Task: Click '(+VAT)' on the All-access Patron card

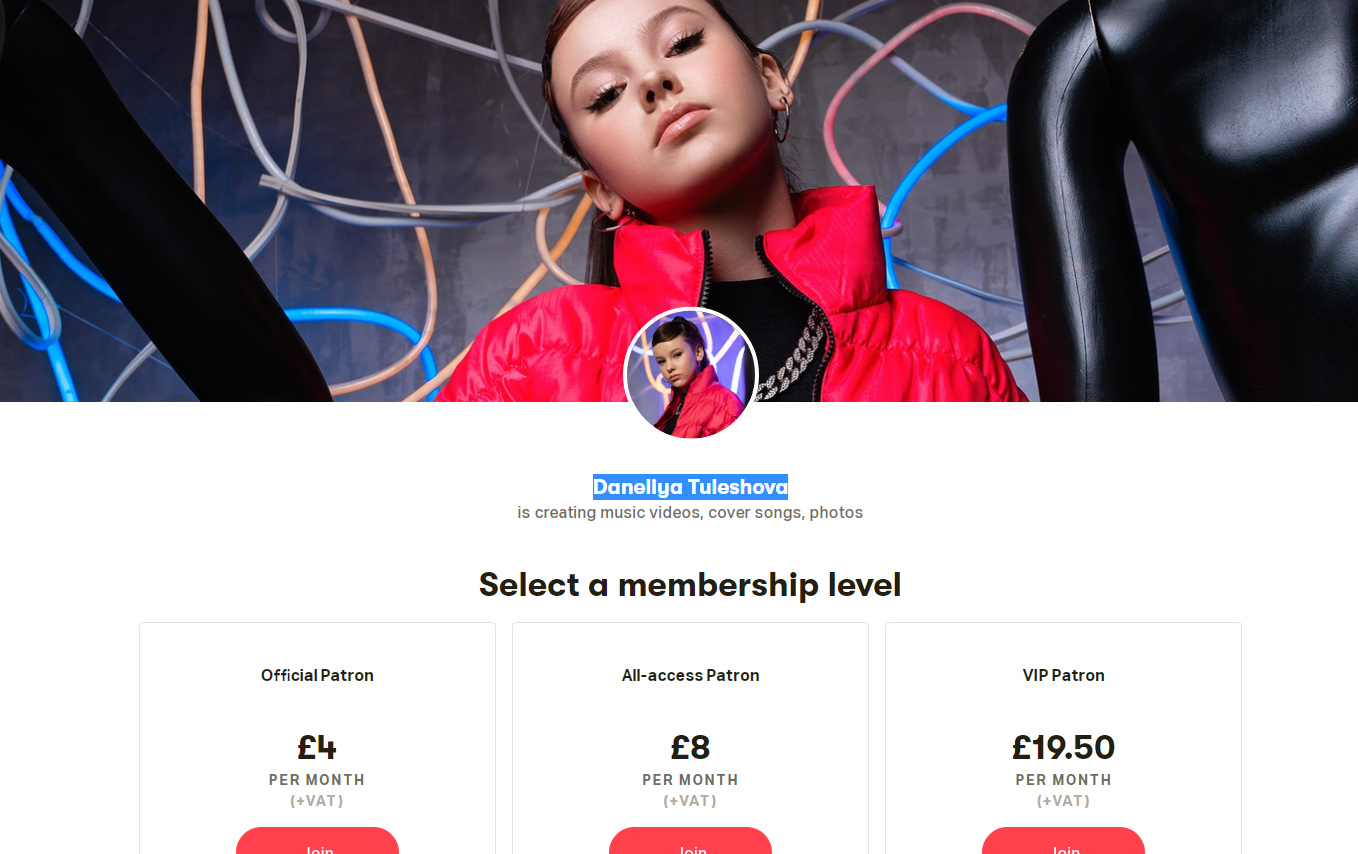Action: [x=690, y=801]
